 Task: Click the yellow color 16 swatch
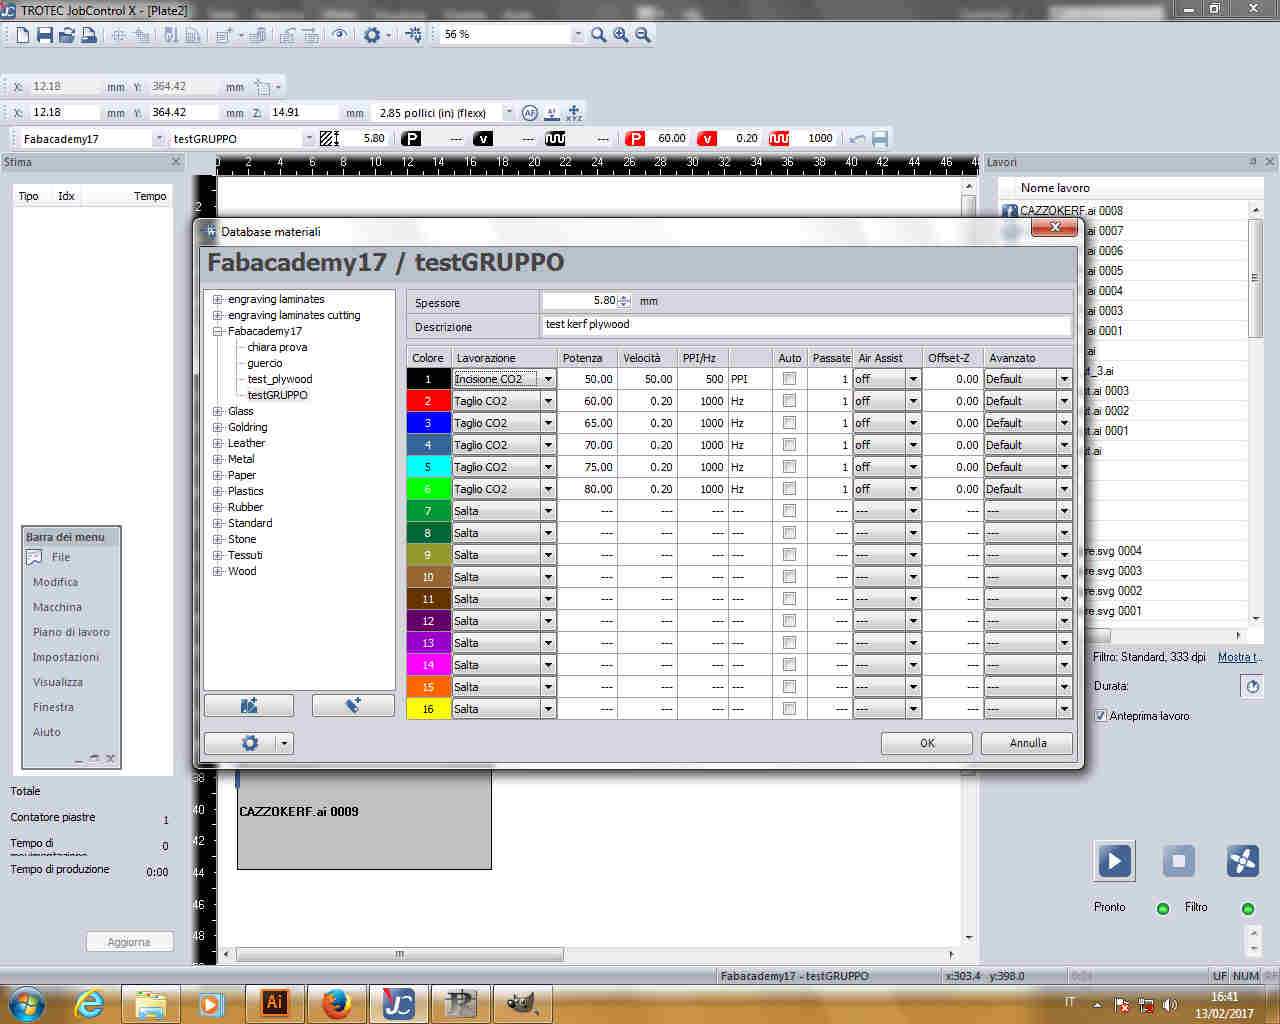(x=428, y=709)
